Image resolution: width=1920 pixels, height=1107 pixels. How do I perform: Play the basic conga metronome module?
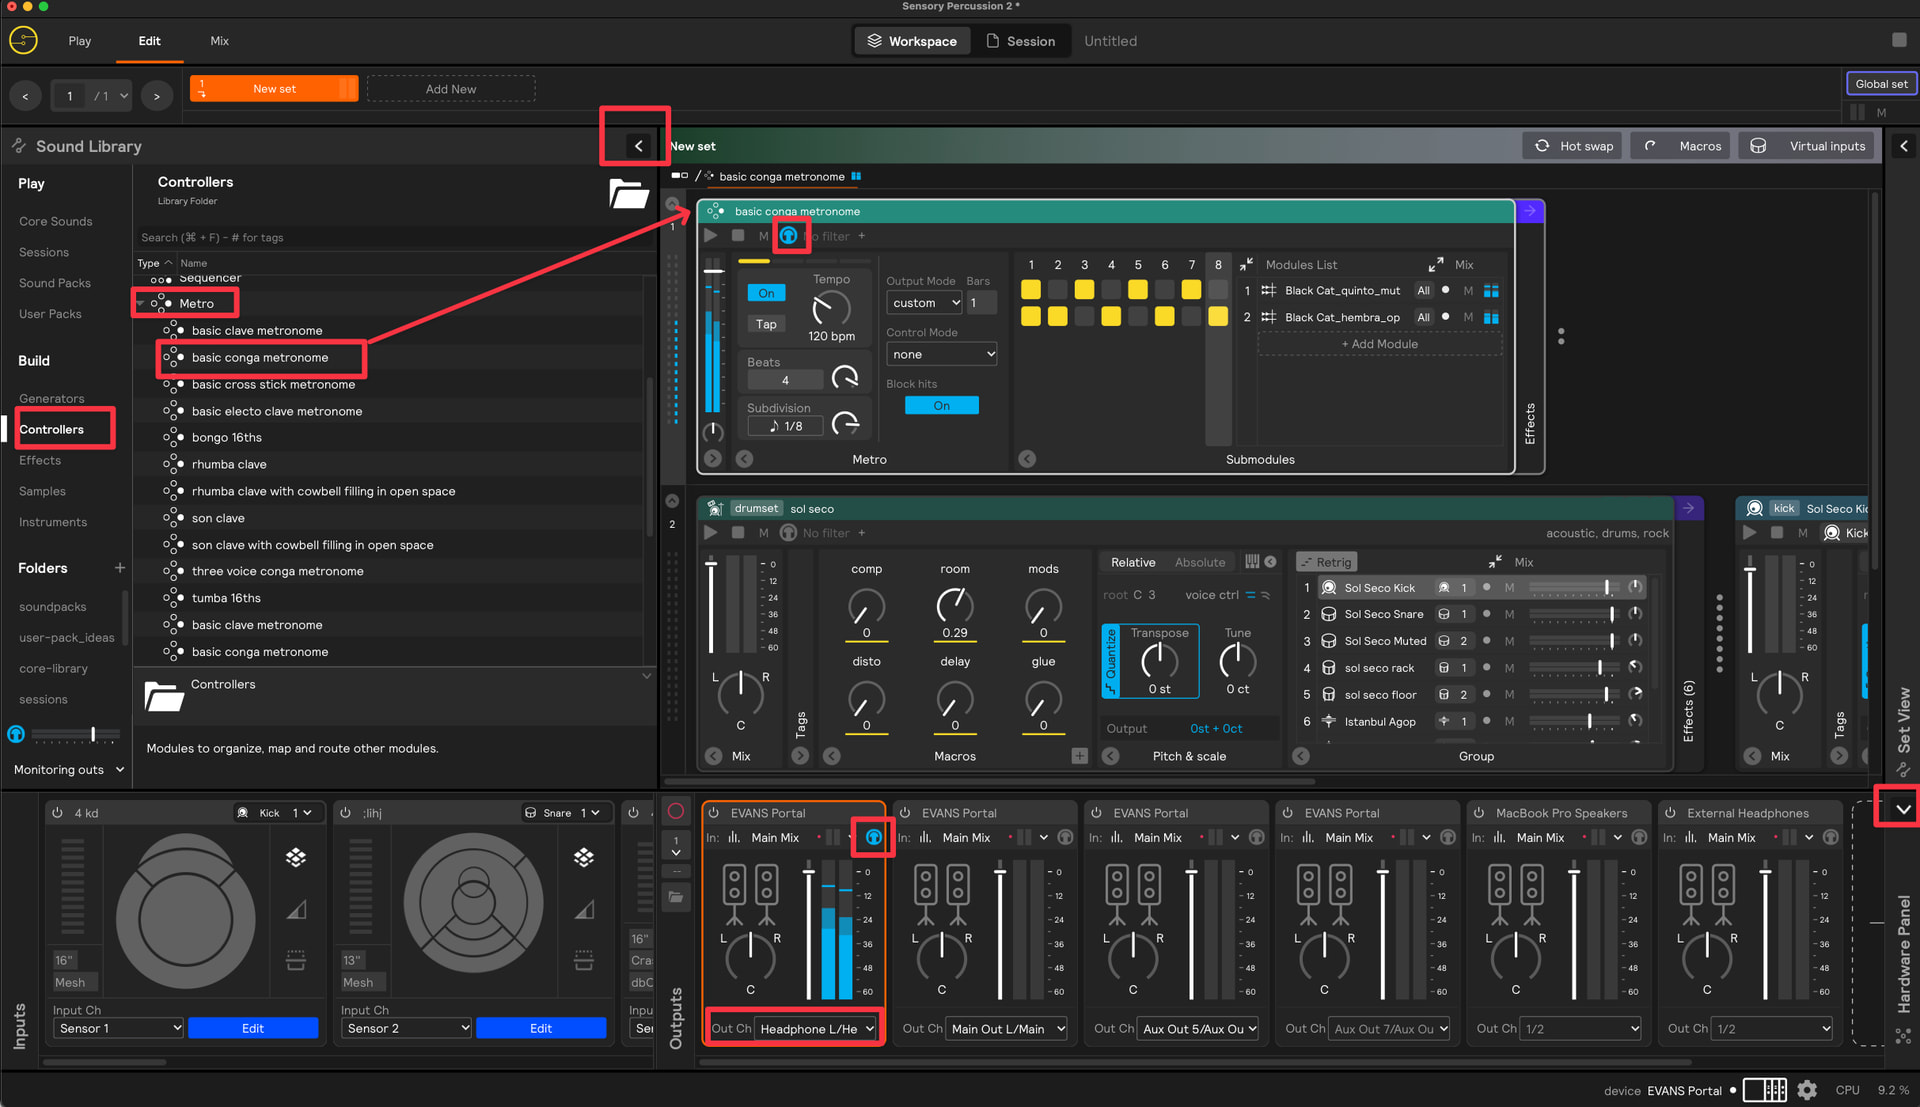pyautogui.click(x=711, y=236)
